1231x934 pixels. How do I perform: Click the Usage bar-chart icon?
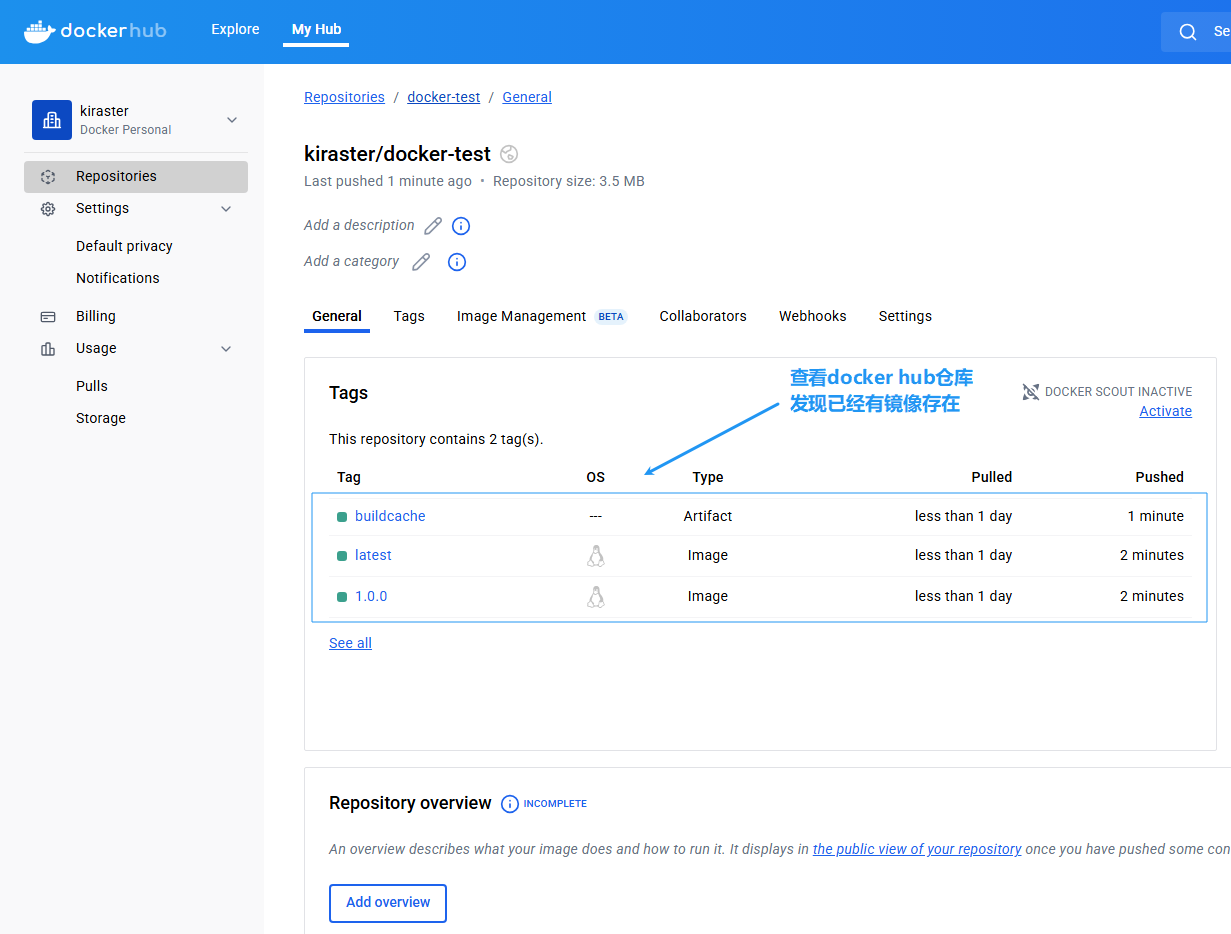(48, 348)
